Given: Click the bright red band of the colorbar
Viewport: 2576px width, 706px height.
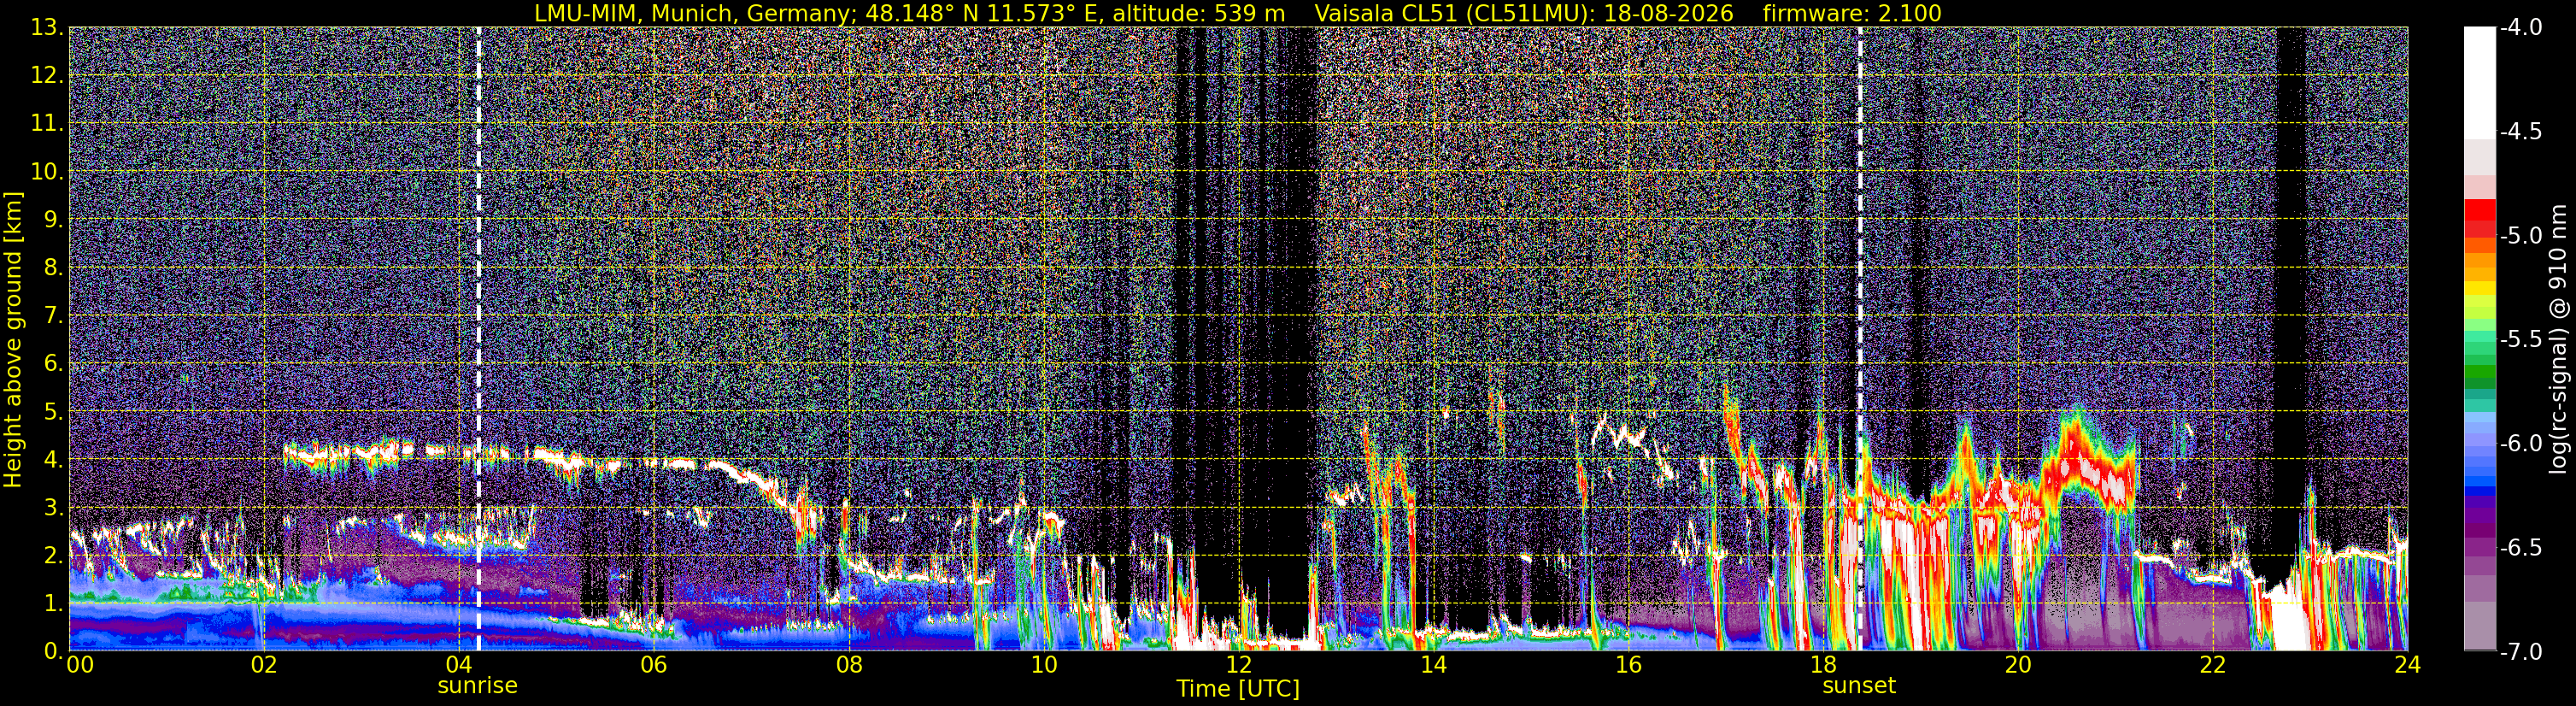Looking at the screenshot, I should 2479,209.
